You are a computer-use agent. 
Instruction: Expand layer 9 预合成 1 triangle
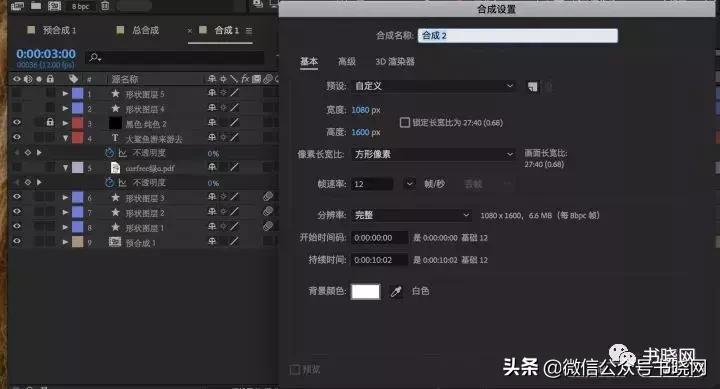[65, 242]
